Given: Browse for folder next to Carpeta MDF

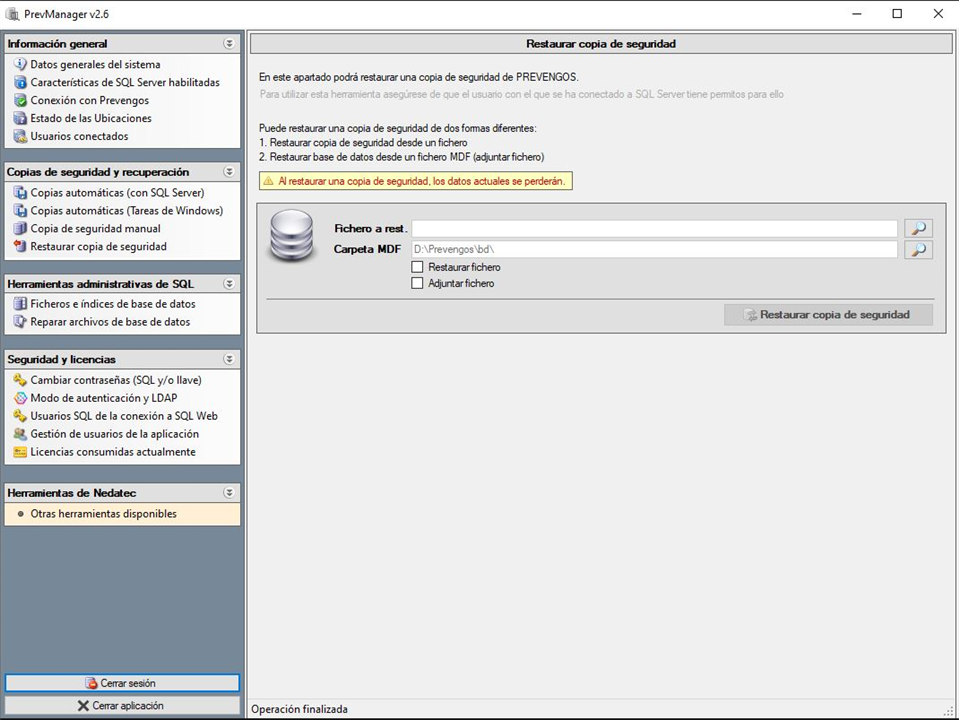Looking at the screenshot, I should click(x=918, y=250).
